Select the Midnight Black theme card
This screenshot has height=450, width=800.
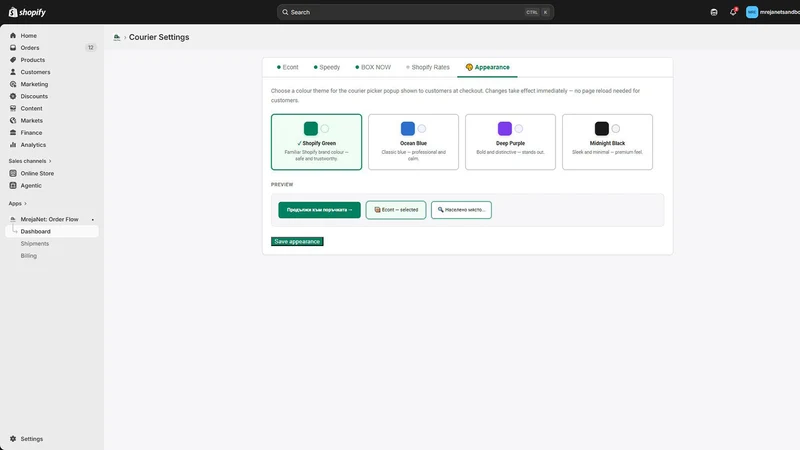click(x=607, y=142)
